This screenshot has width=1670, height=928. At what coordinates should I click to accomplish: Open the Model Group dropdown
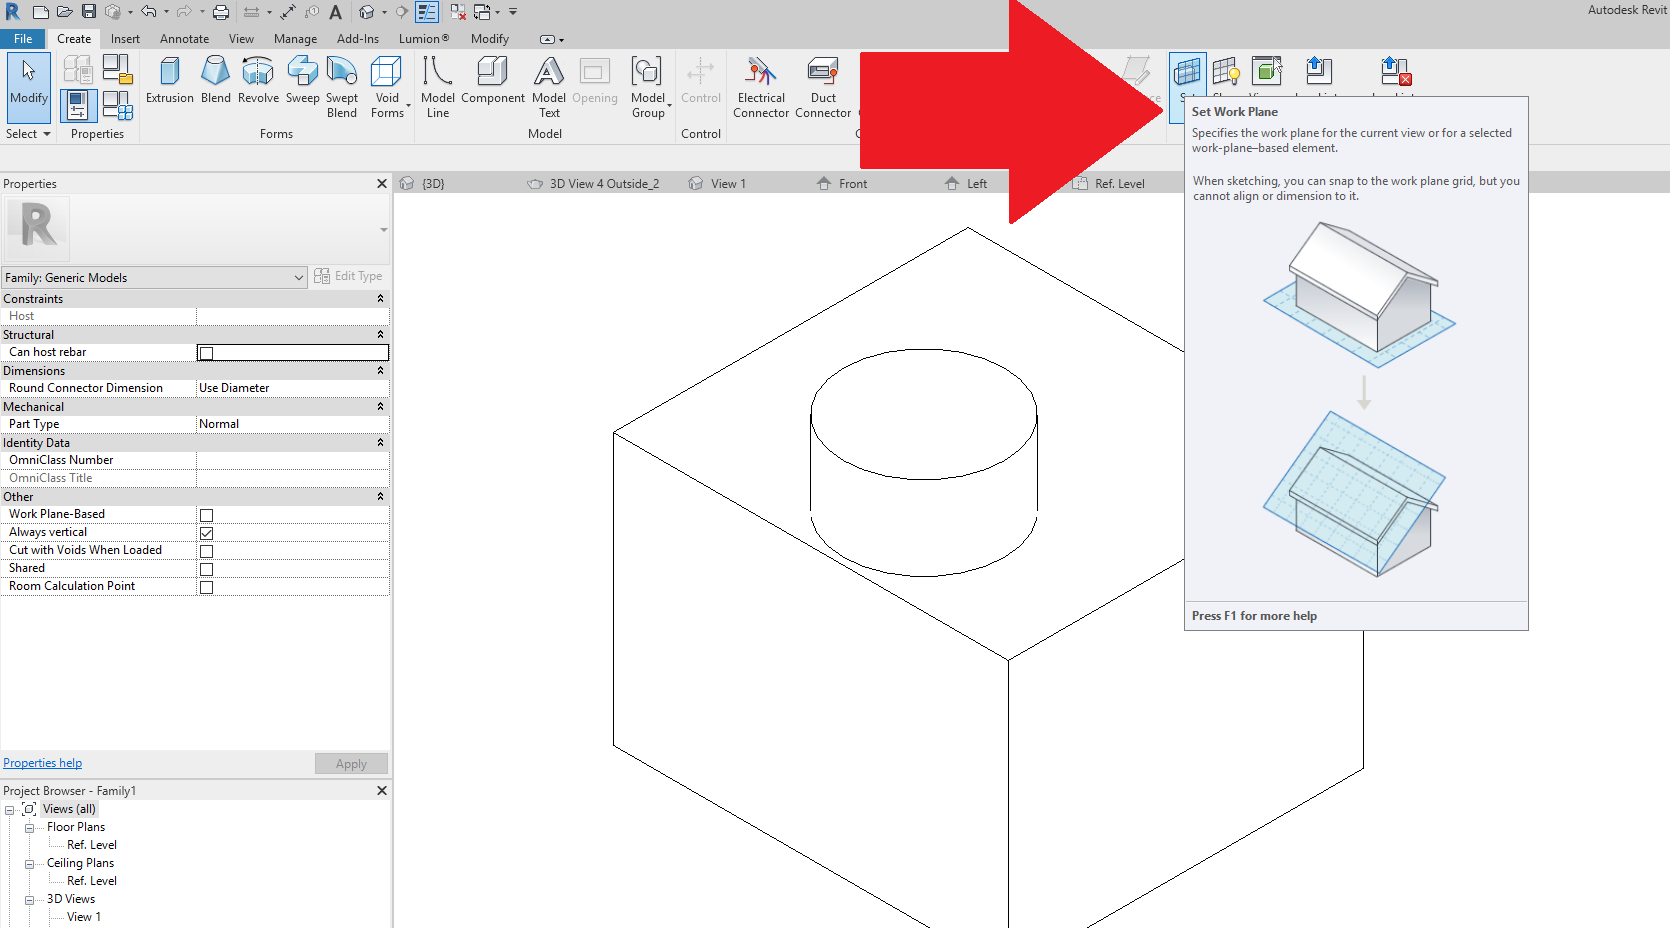point(649,87)
